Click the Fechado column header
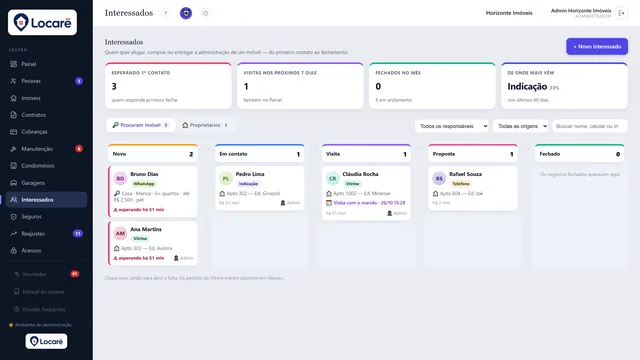 580,153
